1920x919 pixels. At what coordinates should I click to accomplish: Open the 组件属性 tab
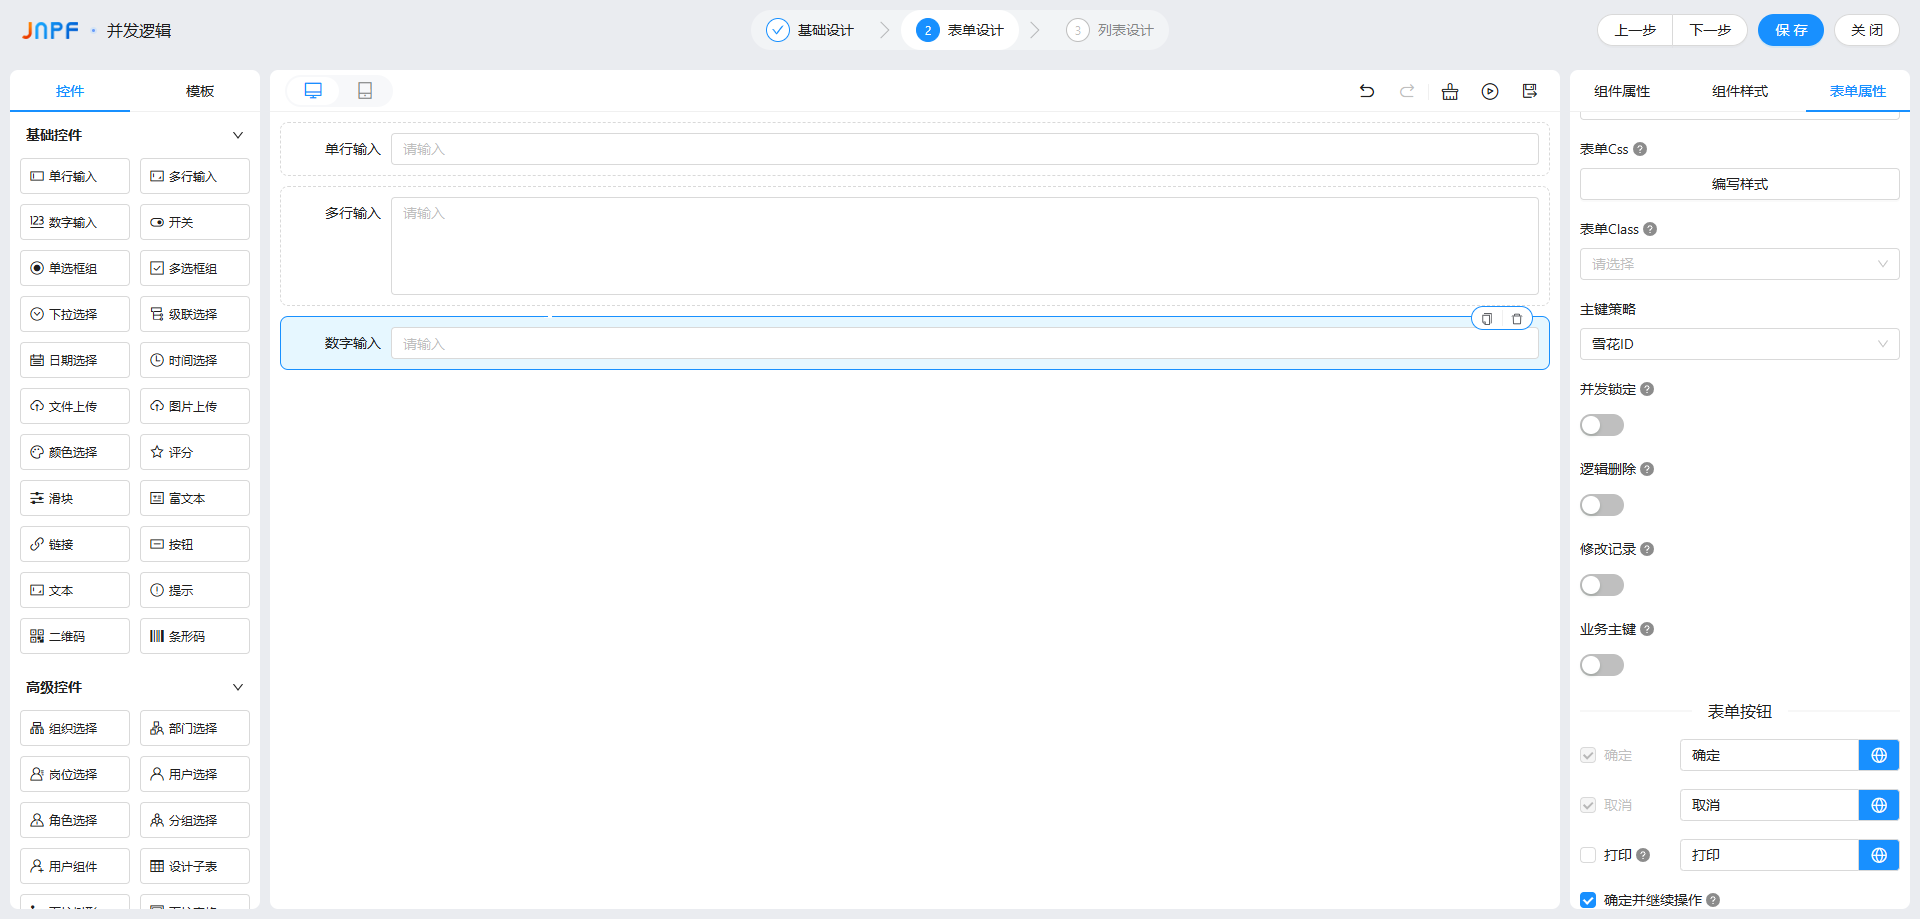(1622, 91)
